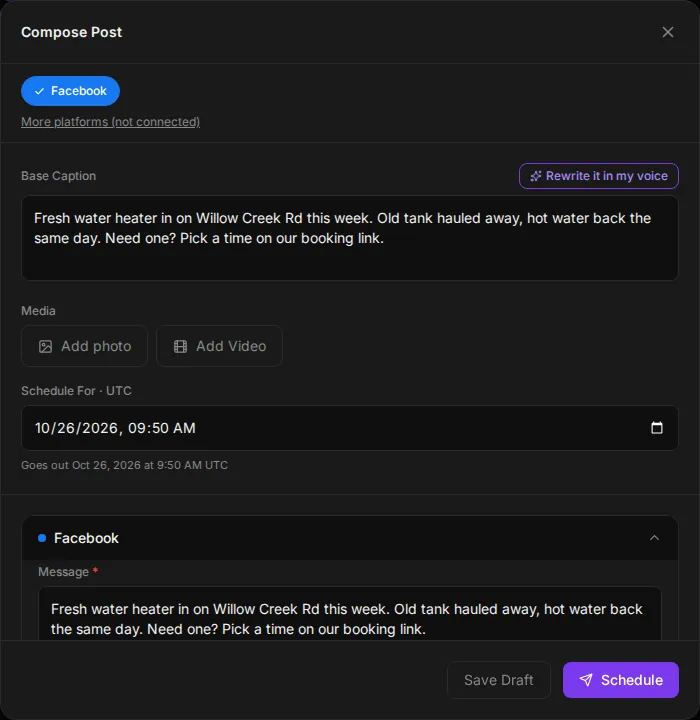Click the Goes out Oct 26, 2026 text
The width and height of the screenshot is (700, 720).
(x=124, y=465)
